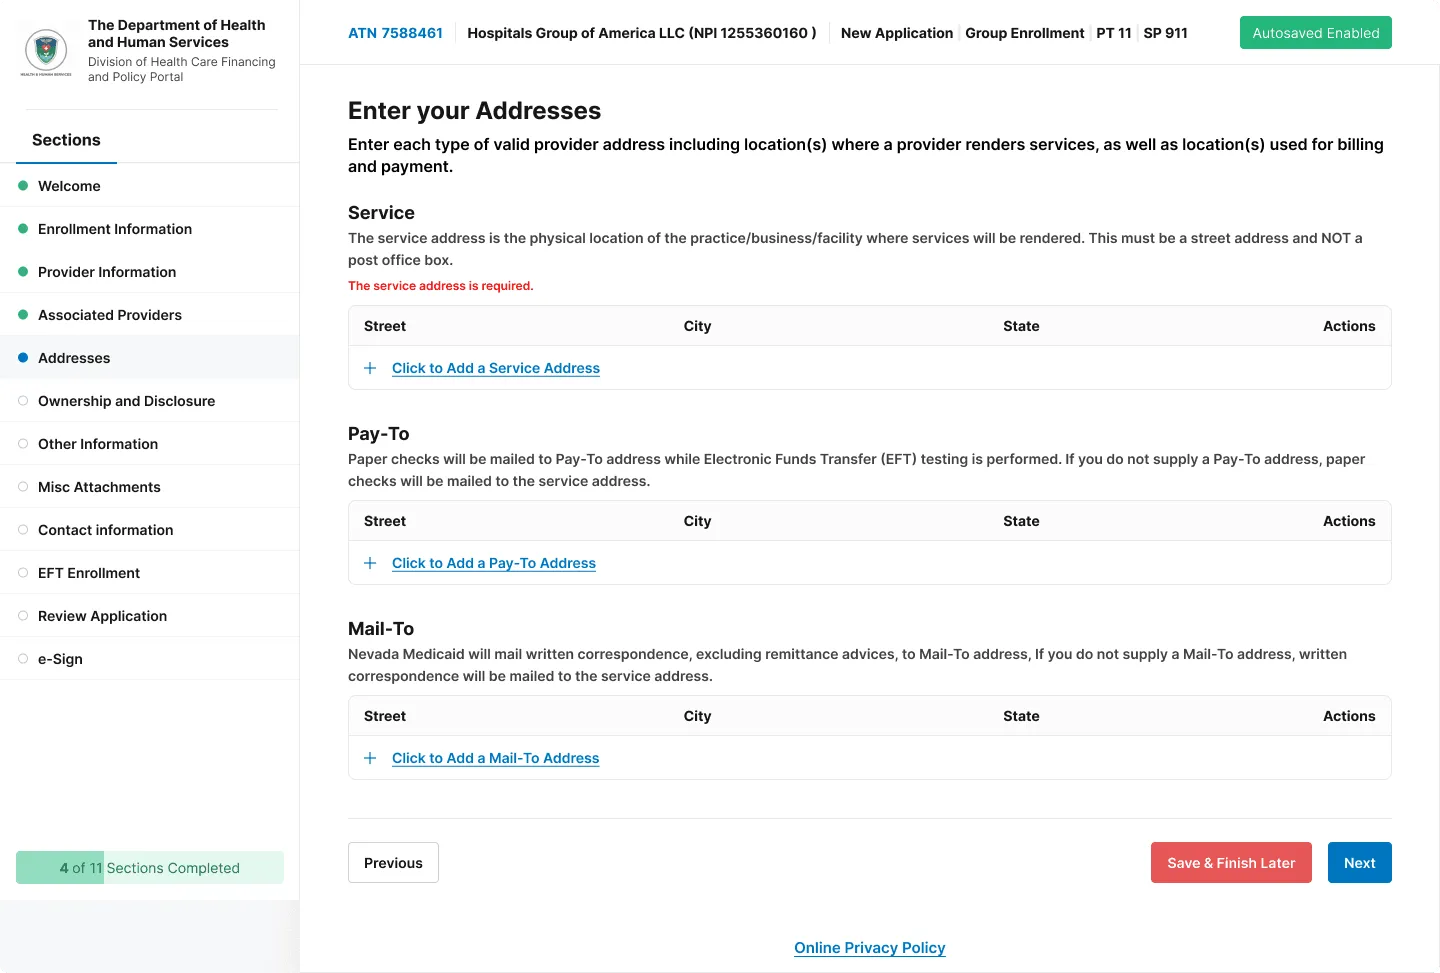
Task: Click the Service section heading
Action: (x=381, y=213)
